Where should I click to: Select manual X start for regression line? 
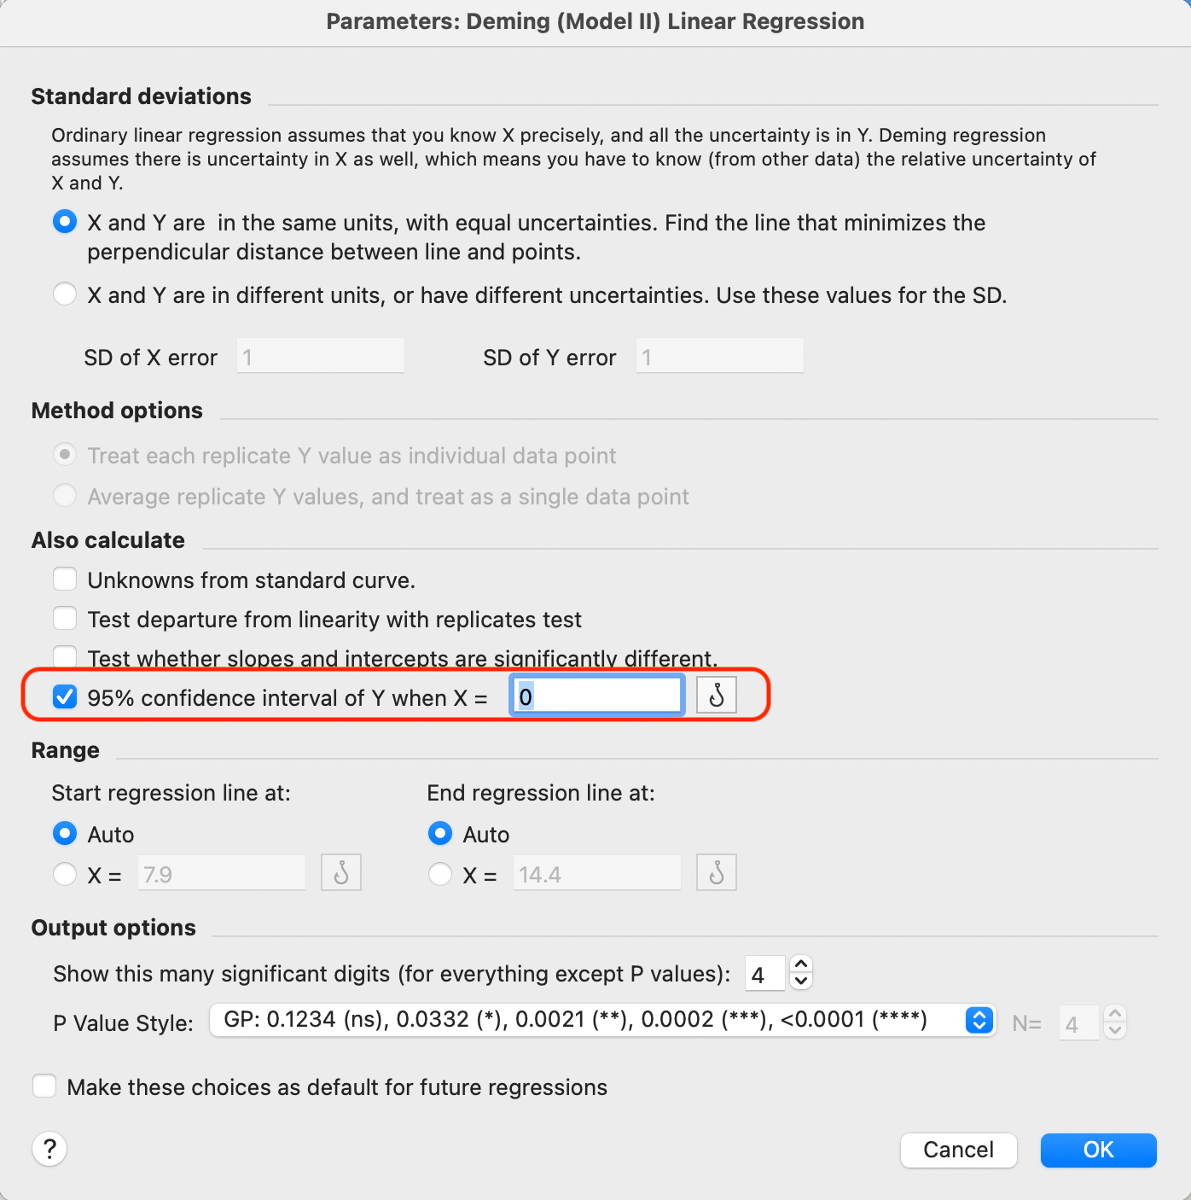(x=65, y=875)
